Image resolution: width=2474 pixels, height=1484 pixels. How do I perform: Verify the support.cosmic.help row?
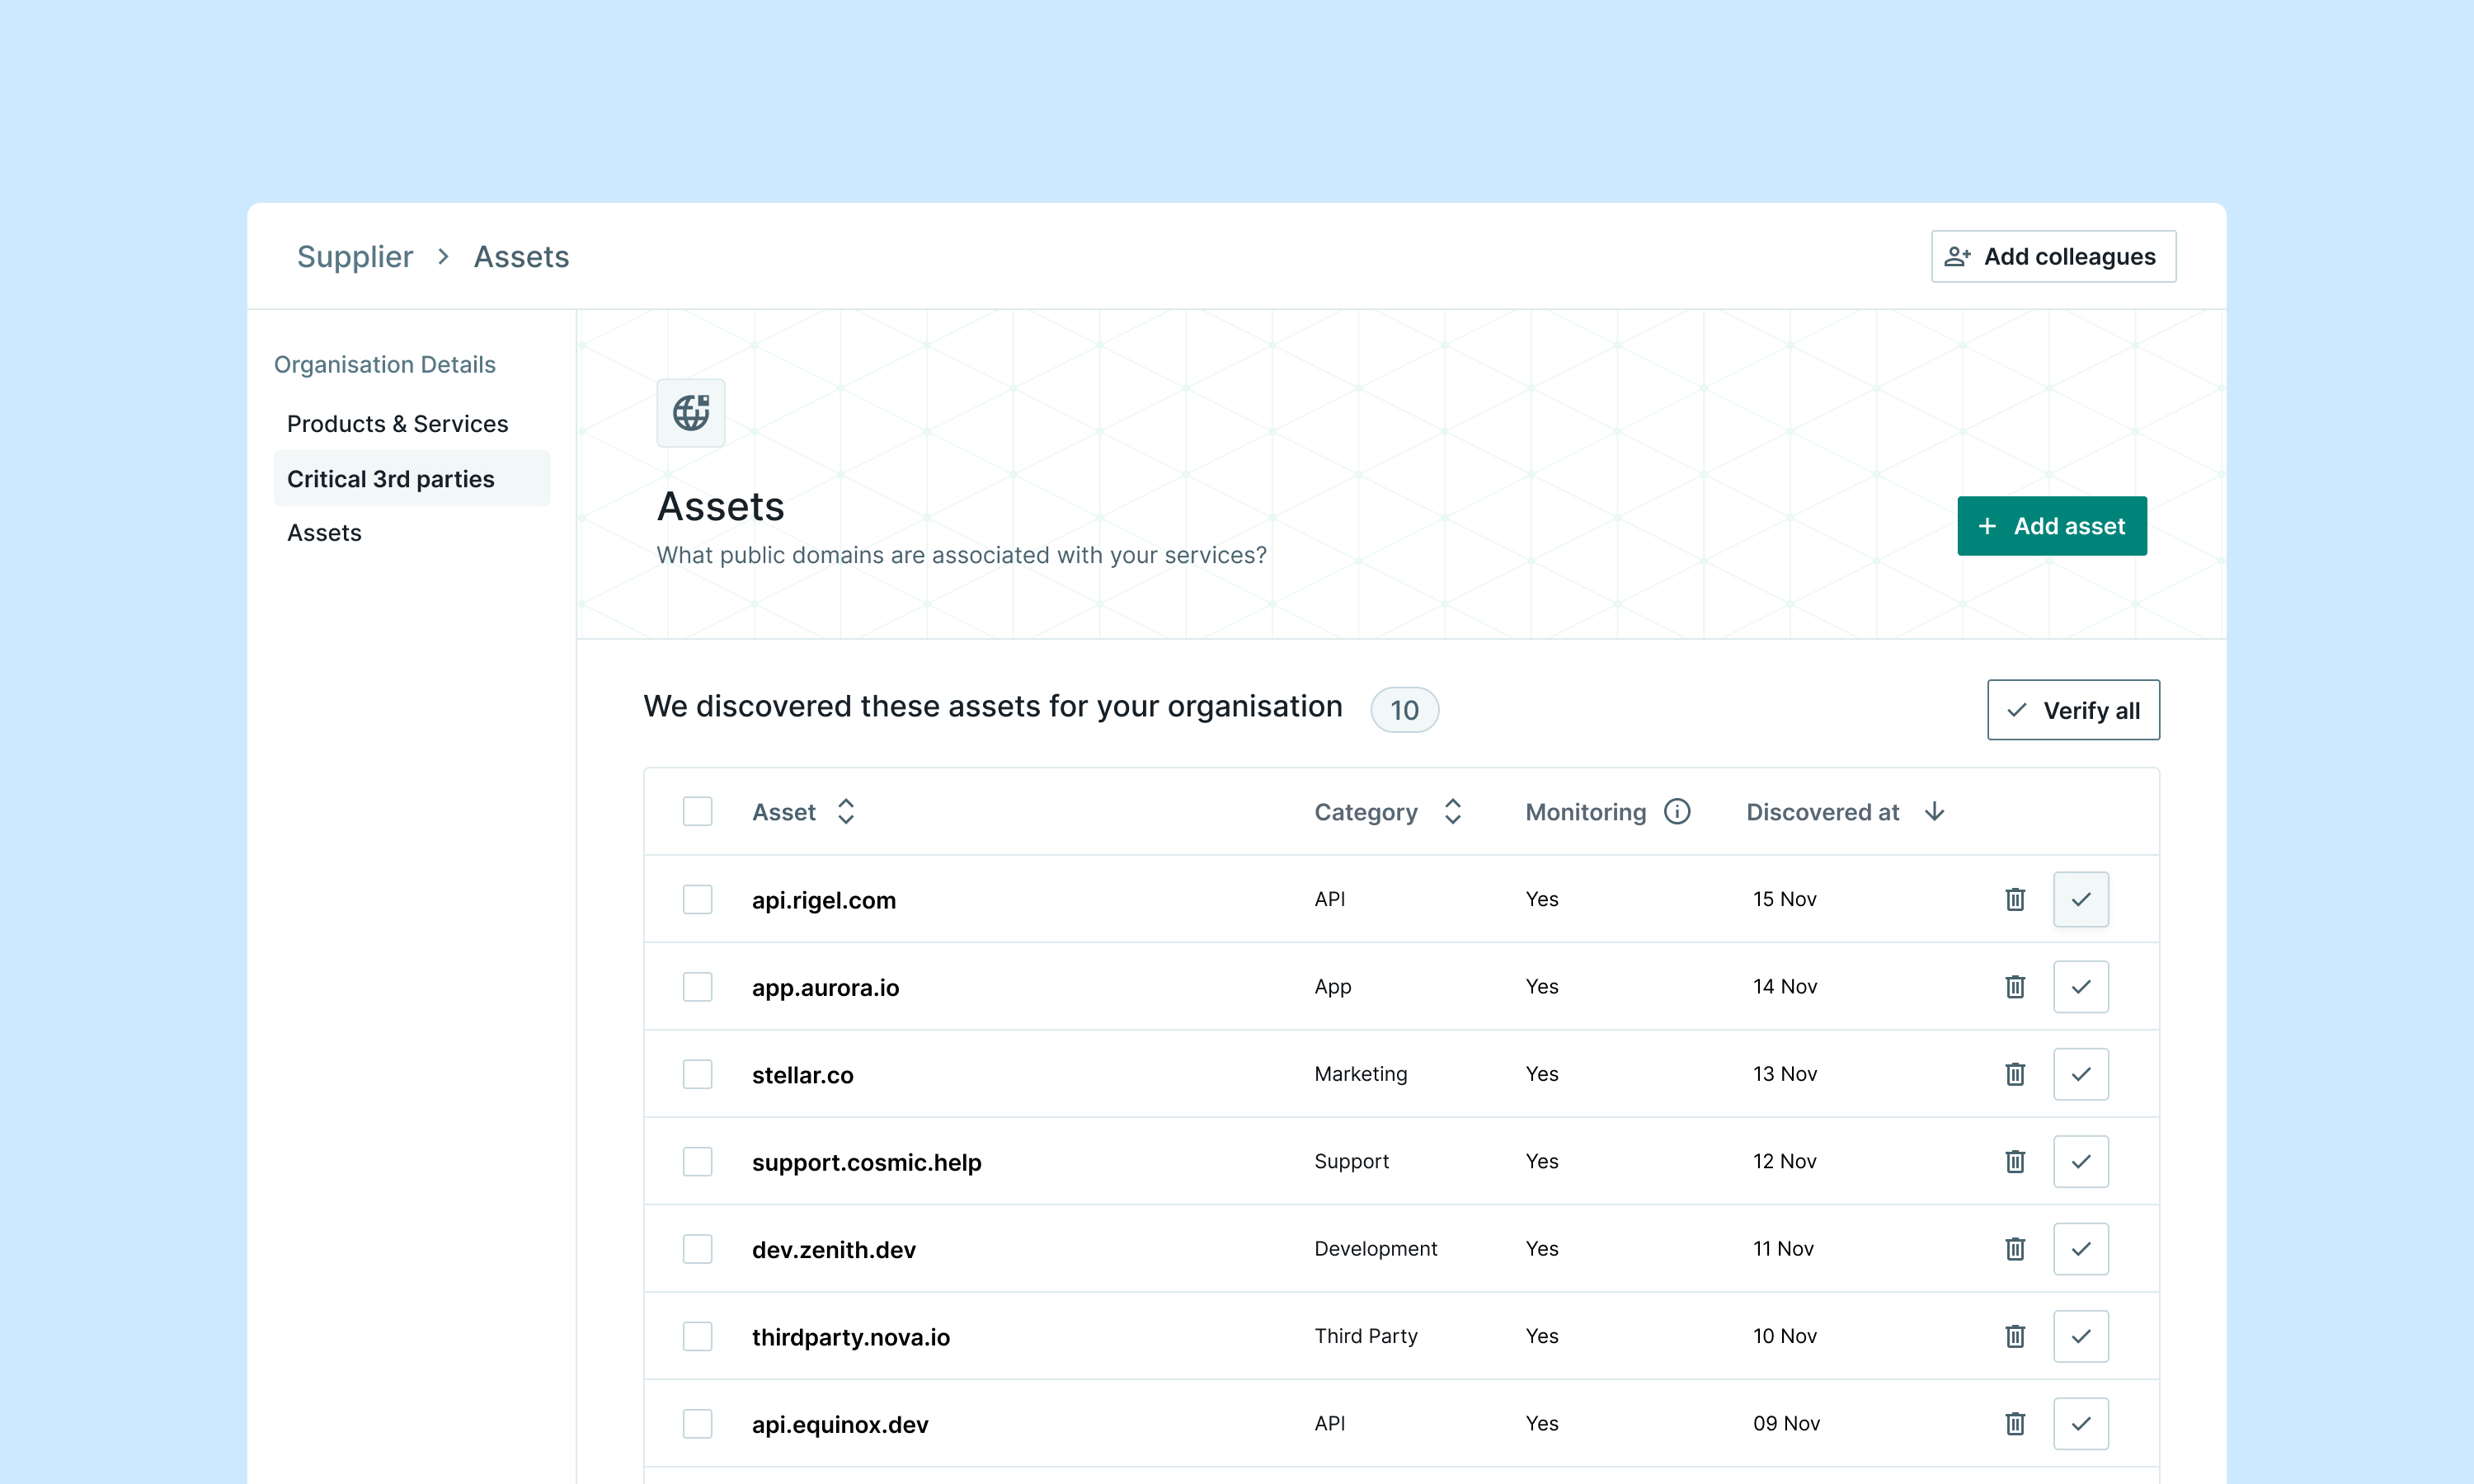coord(2080,1161)
